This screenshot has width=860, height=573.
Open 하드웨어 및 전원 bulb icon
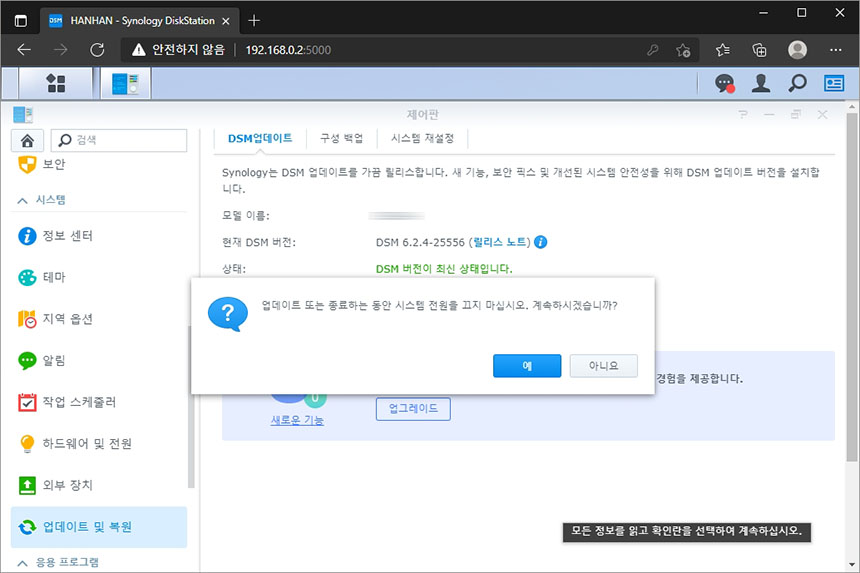27,444
